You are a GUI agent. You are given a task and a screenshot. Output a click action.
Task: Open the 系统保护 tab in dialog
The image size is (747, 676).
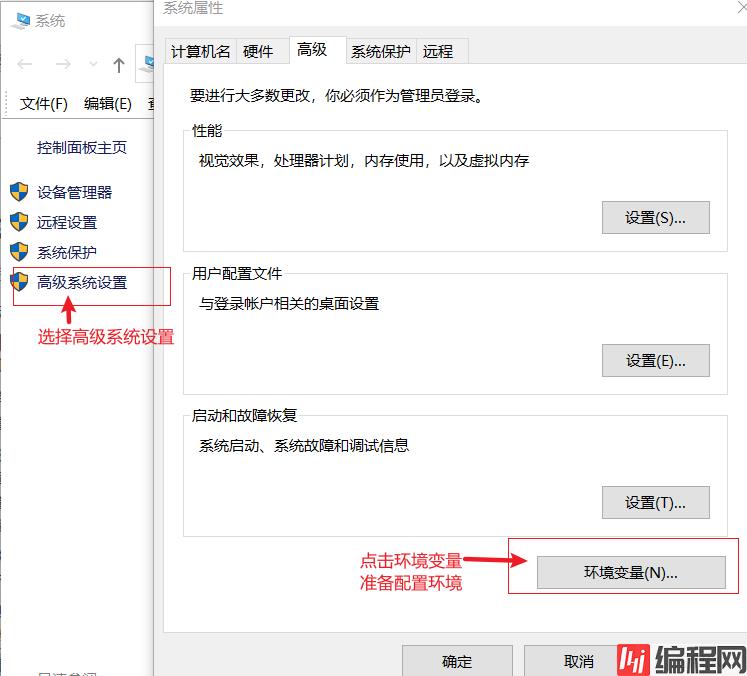coord(380,51)
